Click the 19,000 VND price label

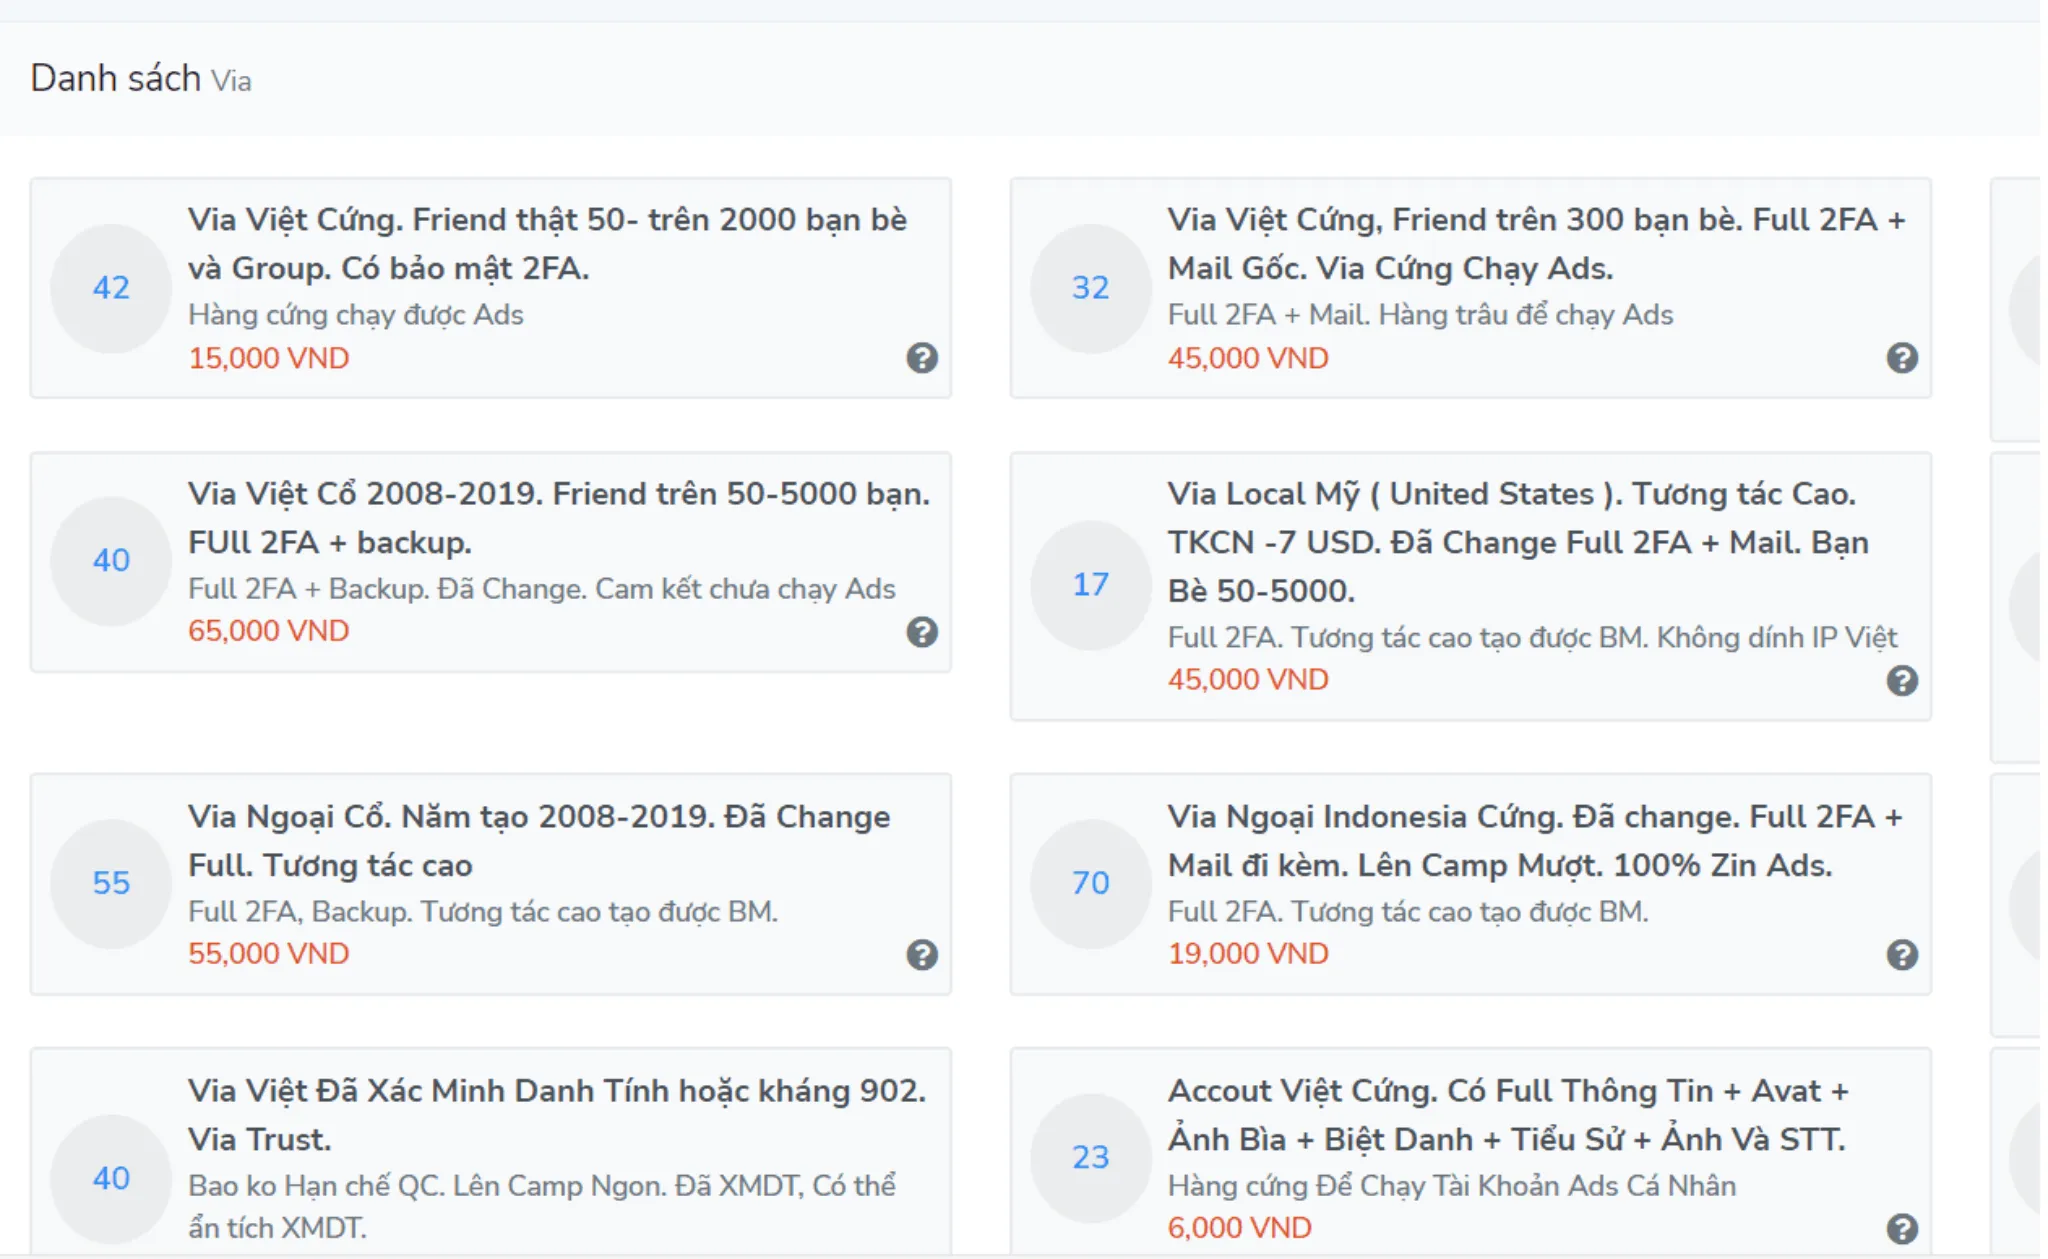[1247, 954]
